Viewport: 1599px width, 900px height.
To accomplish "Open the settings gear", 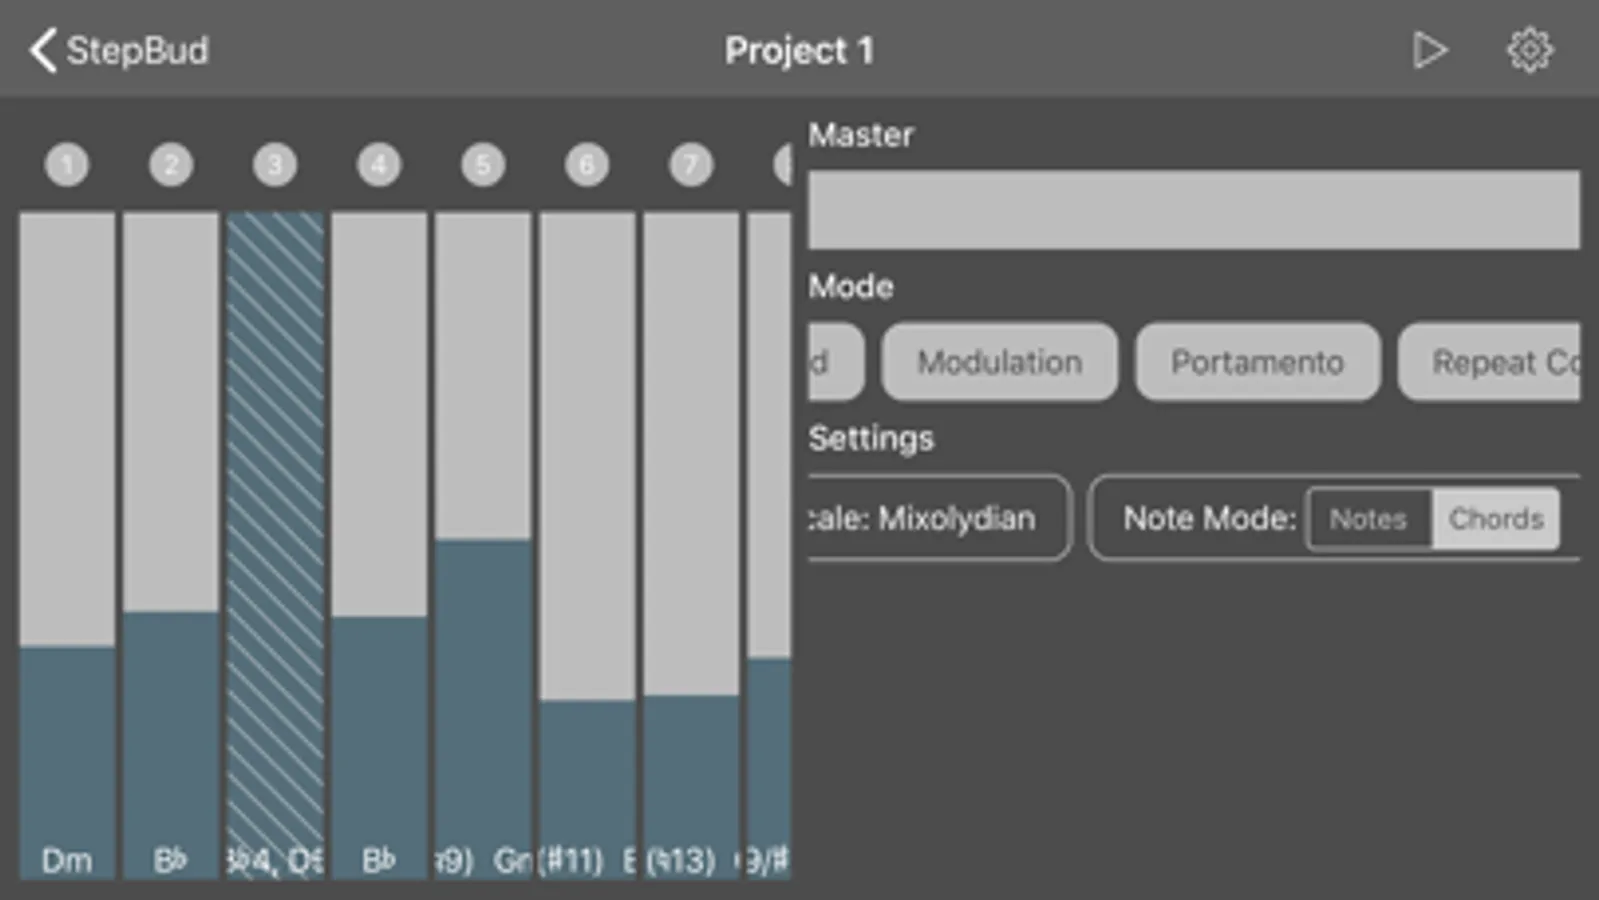I will click(1529, 50).
